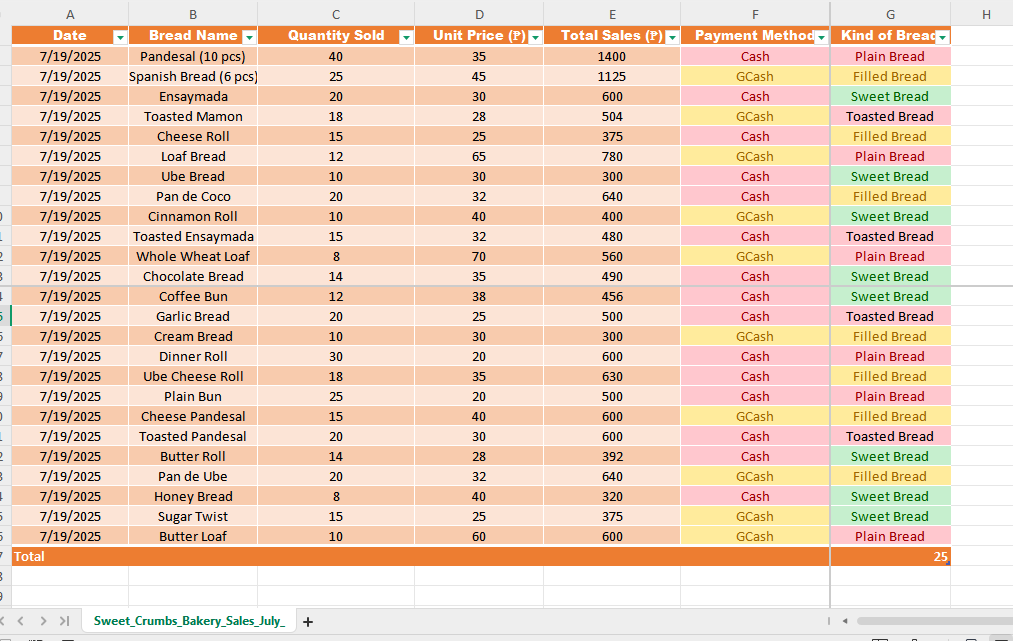Select the 'Toasted Ensaymada' cell
1013x641 pixels.
tap(193, 236)
